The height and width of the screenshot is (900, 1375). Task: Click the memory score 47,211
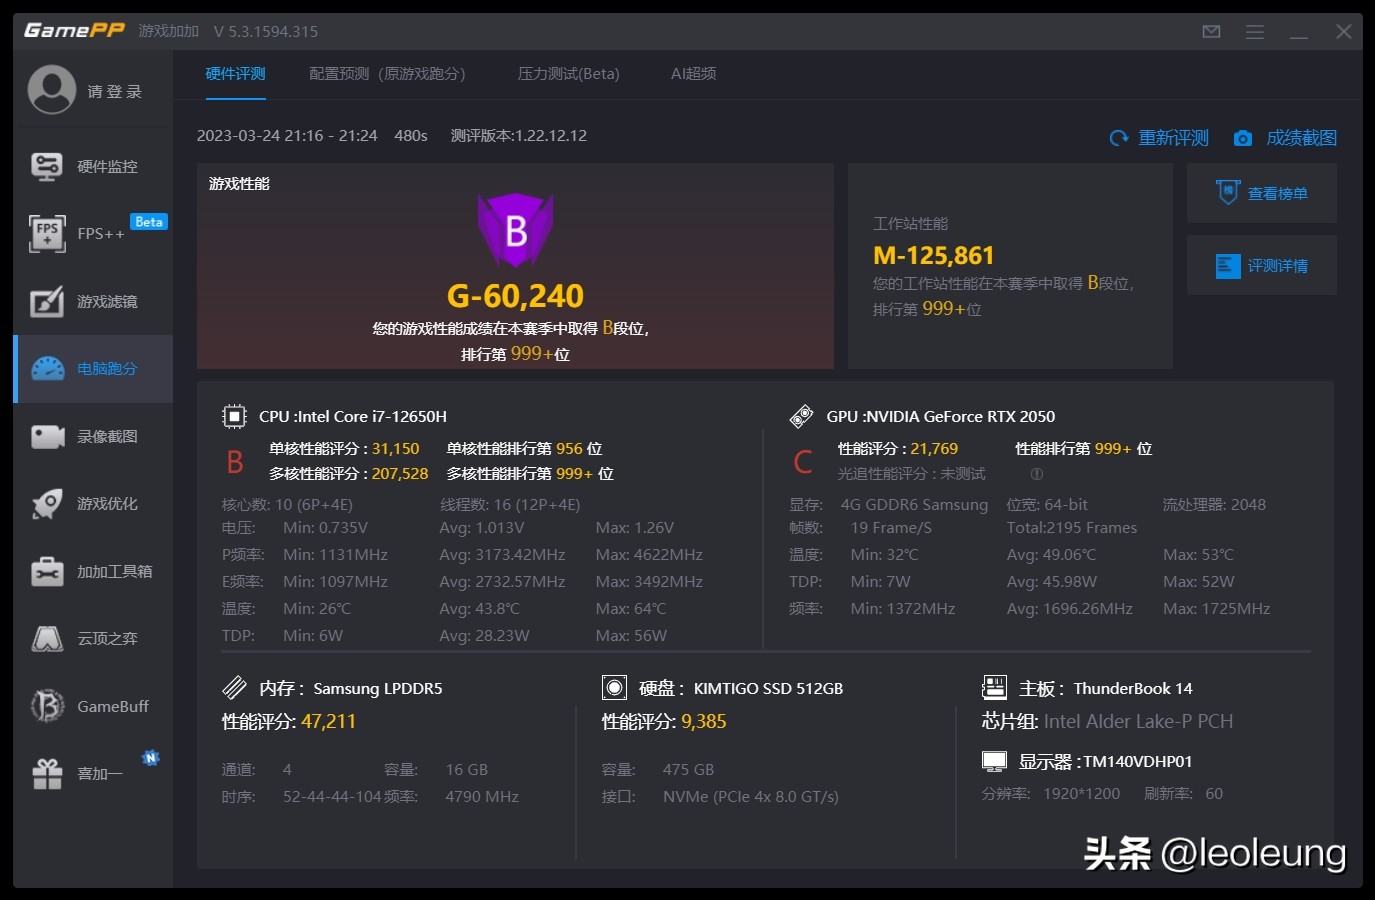click(329, 721)
